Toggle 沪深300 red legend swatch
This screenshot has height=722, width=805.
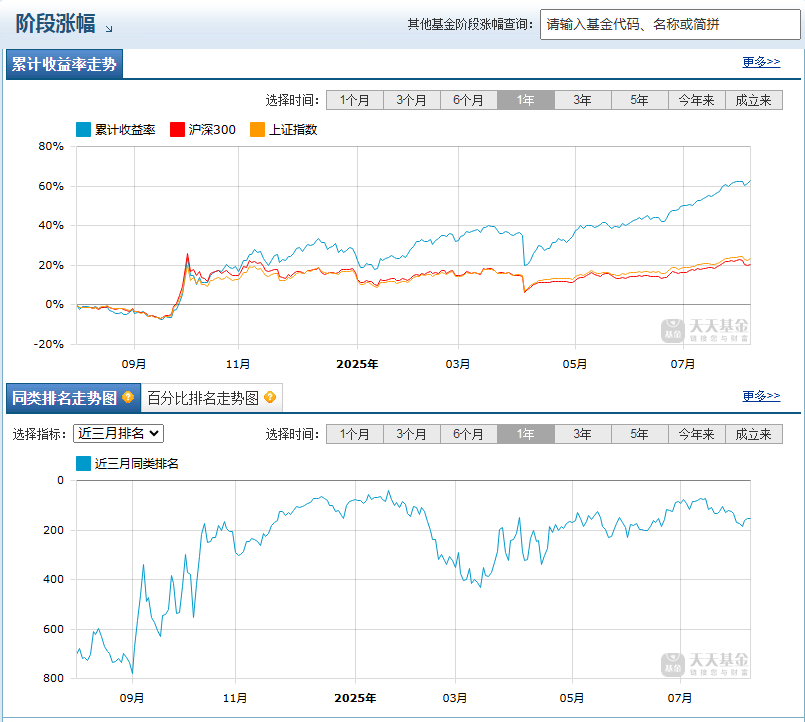[177, 129]
